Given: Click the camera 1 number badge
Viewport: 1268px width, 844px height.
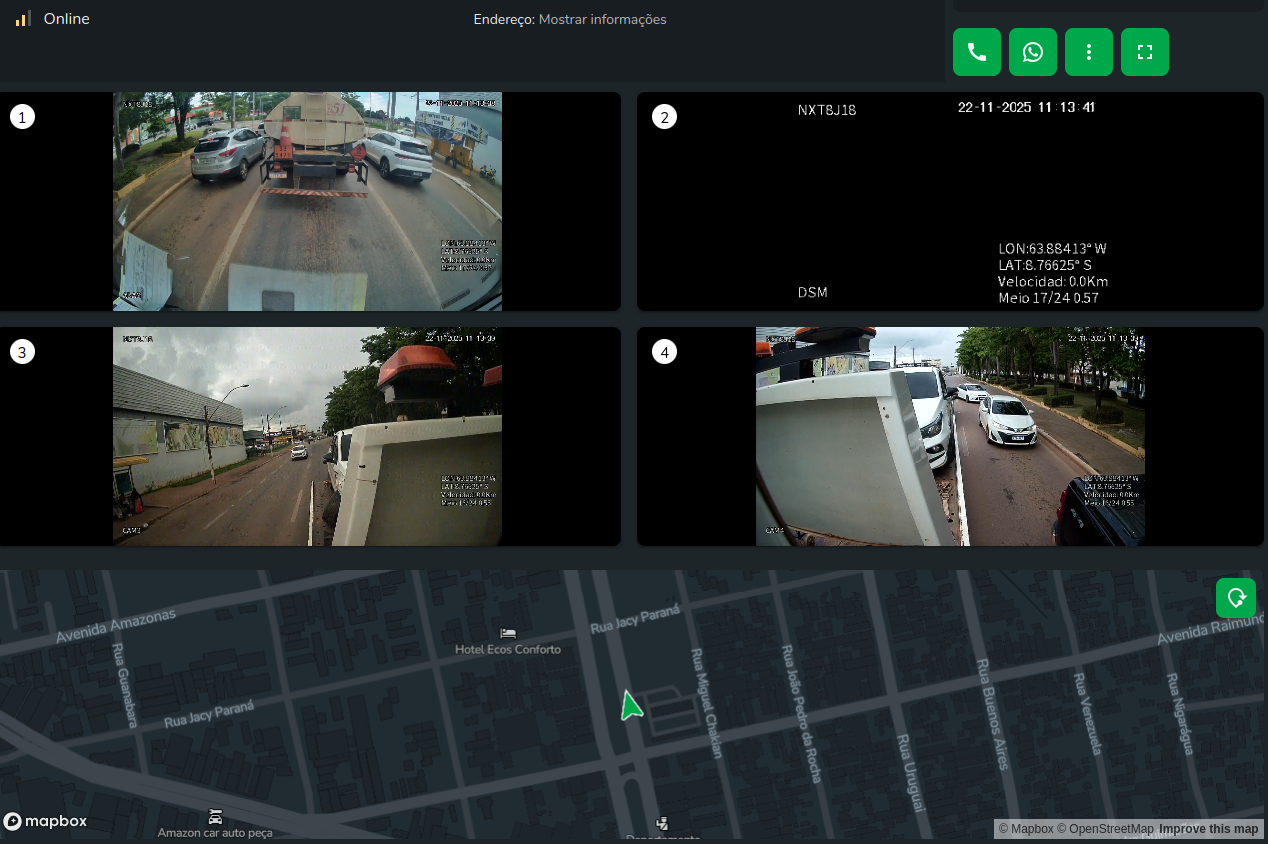Looking at the screenshot, I should pos(22,117).
